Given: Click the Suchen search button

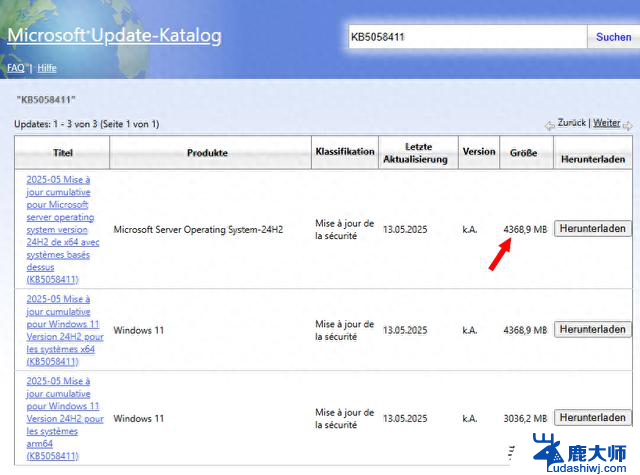Looking at the screenshot, I should click(x=613, y=37).
